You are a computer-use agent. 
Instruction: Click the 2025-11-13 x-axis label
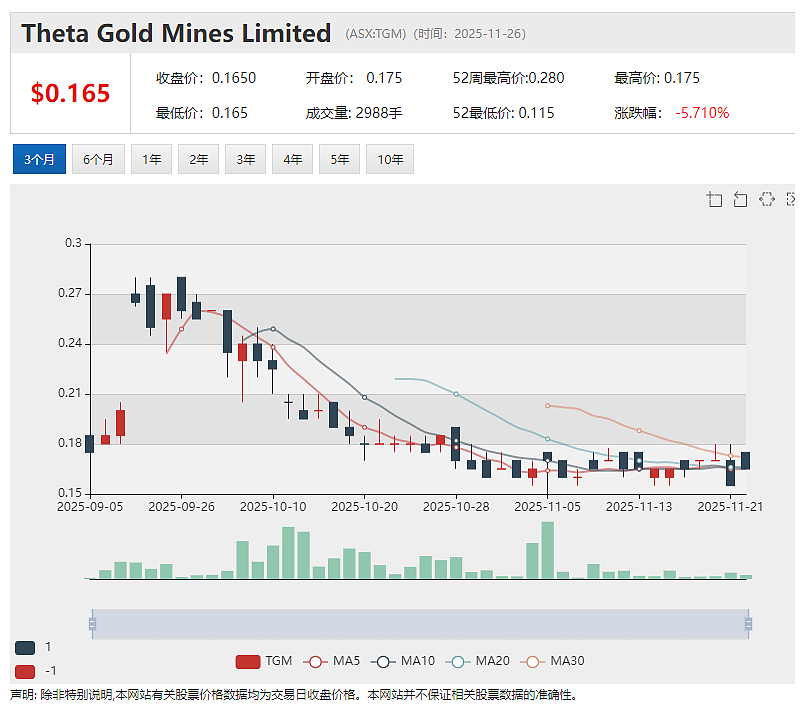tap(639, 507)
